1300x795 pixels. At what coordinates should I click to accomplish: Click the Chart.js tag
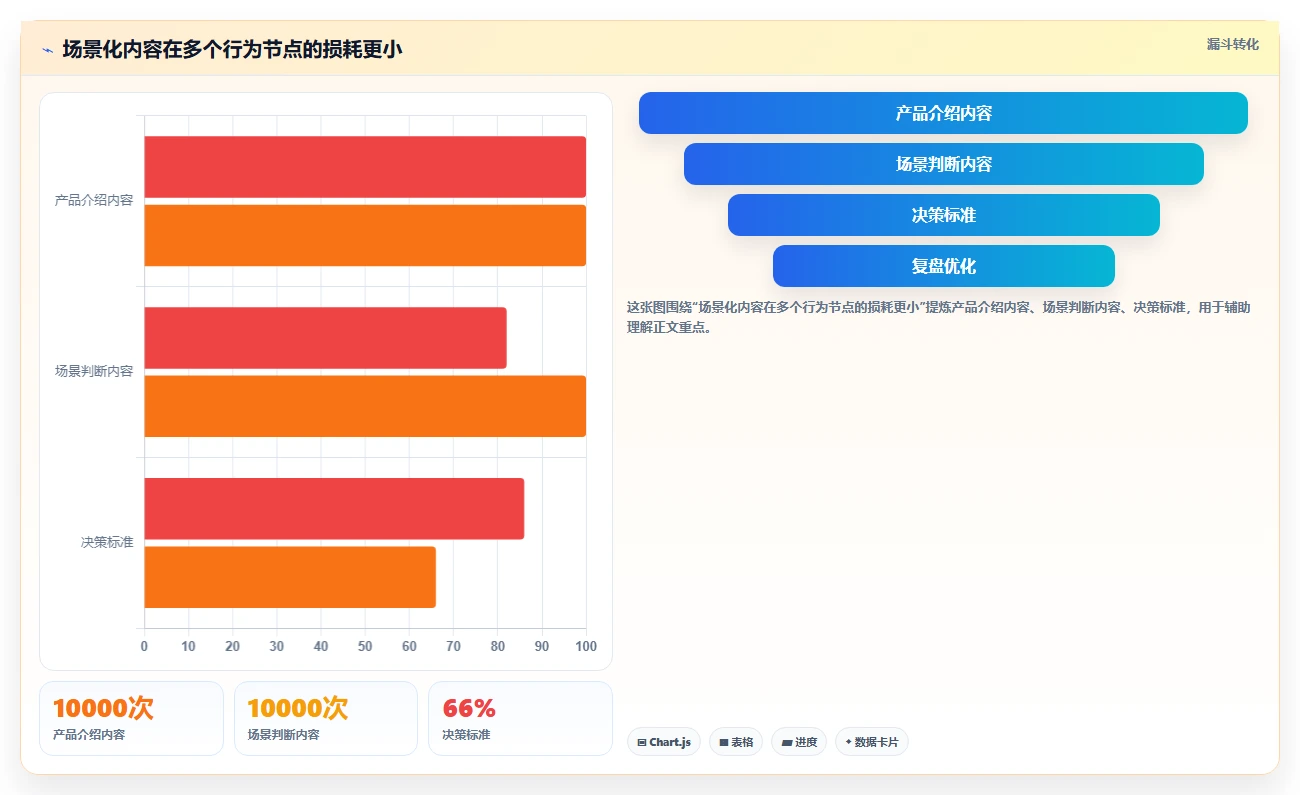pyautogui.click(x=663, y=742)
